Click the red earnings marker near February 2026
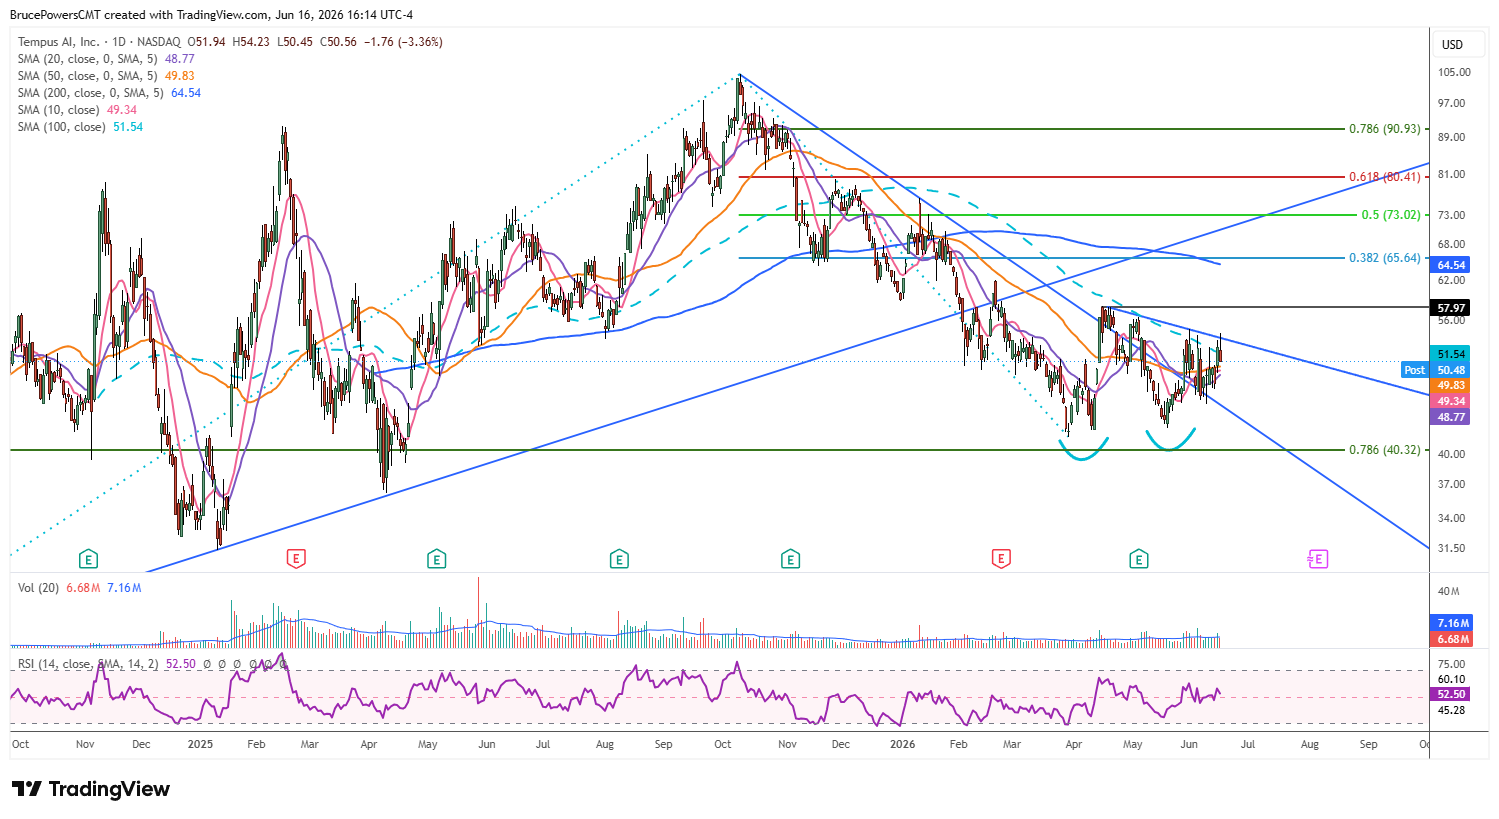This screenshot has height=819, width=1499. coord(1001,559)
